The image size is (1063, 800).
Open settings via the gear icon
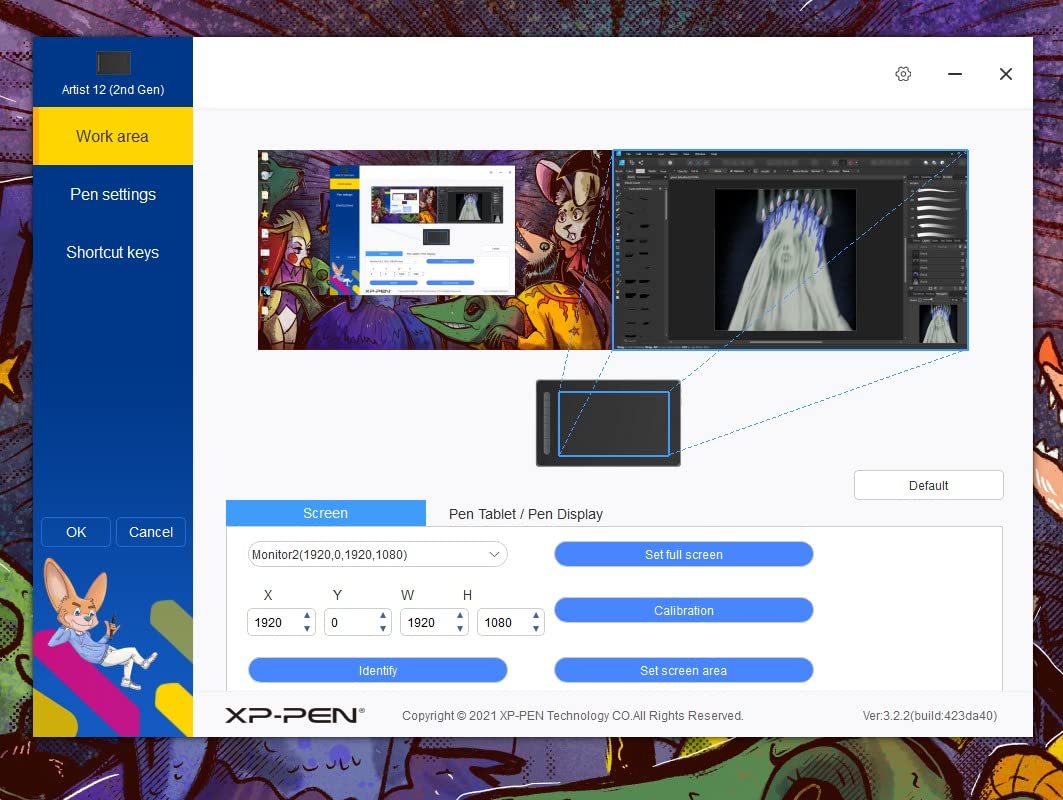tap(903, 74)
